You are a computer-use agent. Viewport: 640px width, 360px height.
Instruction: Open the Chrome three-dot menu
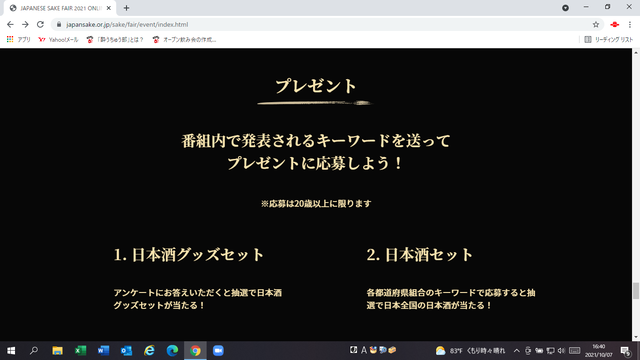point(630,24)
